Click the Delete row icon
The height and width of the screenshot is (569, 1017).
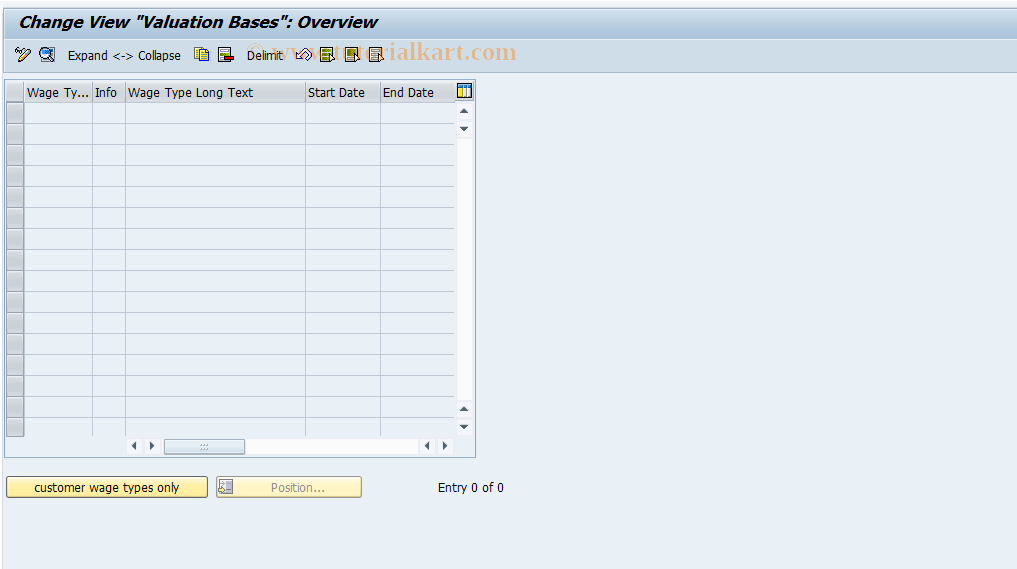pos(226,55)
